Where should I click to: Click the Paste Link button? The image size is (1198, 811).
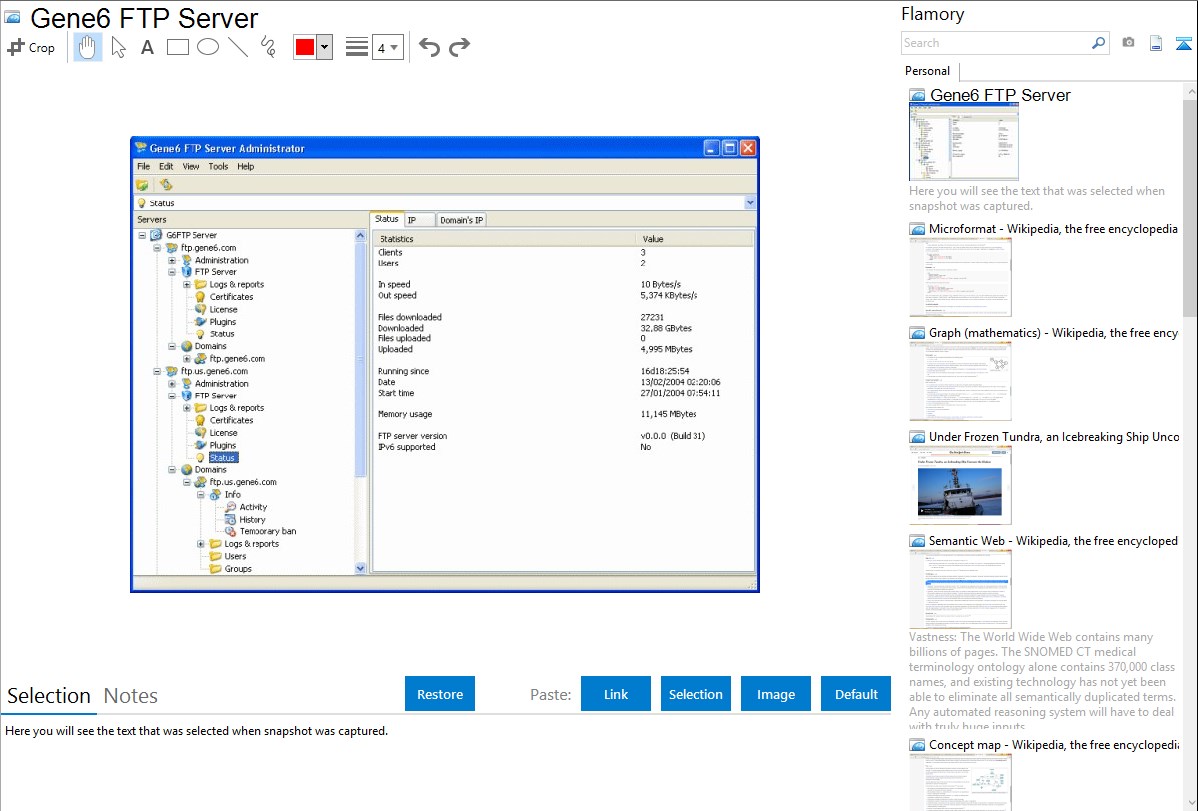click(616, 694)
